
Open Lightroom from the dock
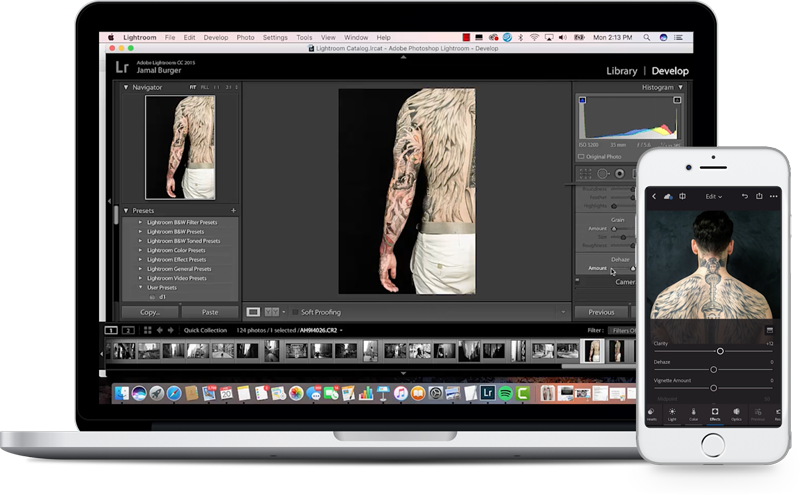[488, 392]
